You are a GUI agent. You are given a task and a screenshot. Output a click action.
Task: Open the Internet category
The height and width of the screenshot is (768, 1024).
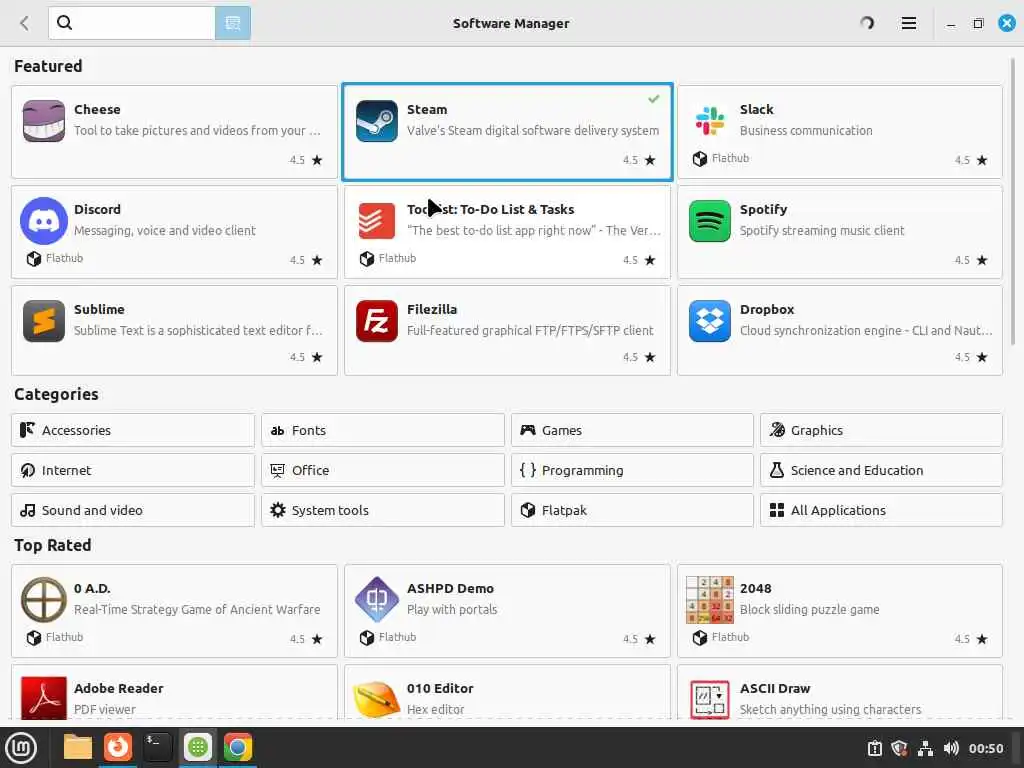click(133, 470)
